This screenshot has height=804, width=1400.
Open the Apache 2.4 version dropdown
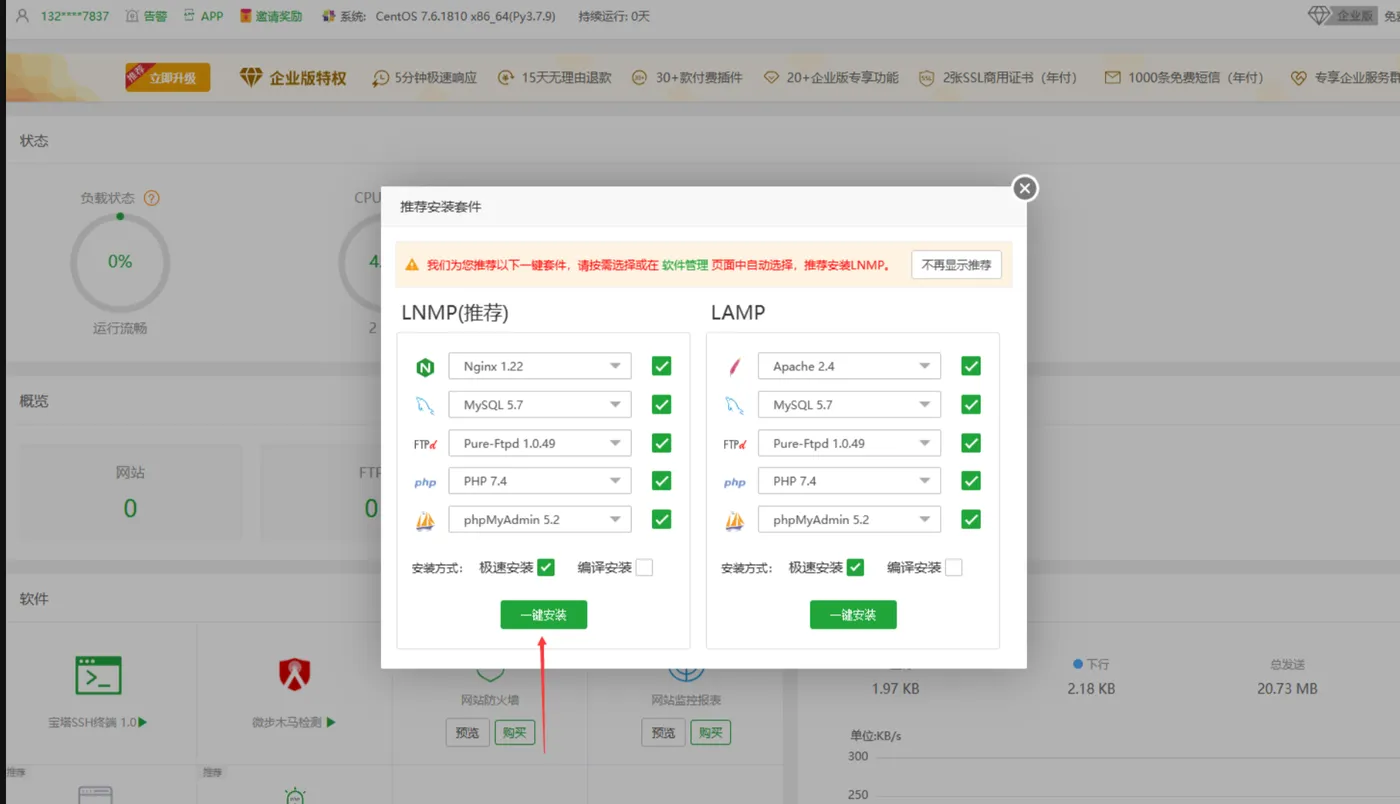coord(849,366)
